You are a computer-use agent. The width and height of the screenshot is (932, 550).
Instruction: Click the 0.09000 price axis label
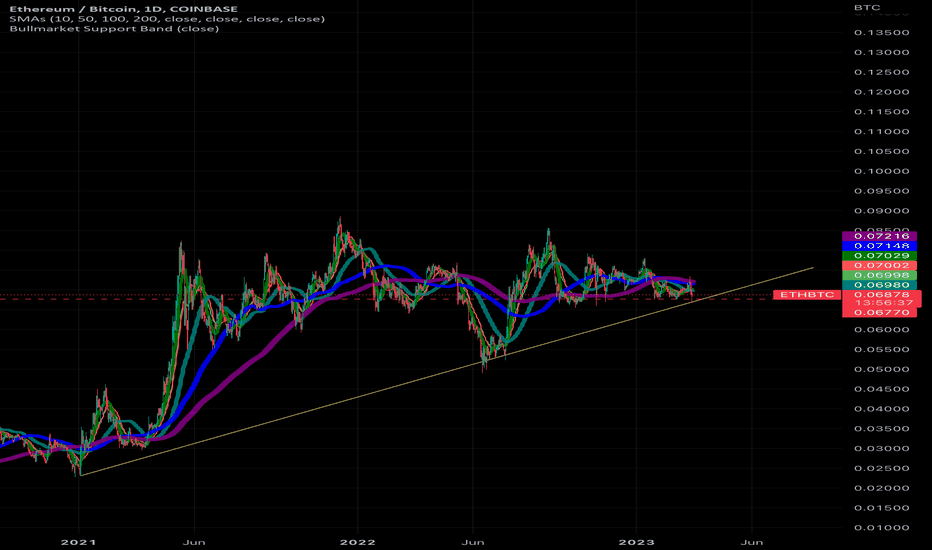[x=881, y=211]
